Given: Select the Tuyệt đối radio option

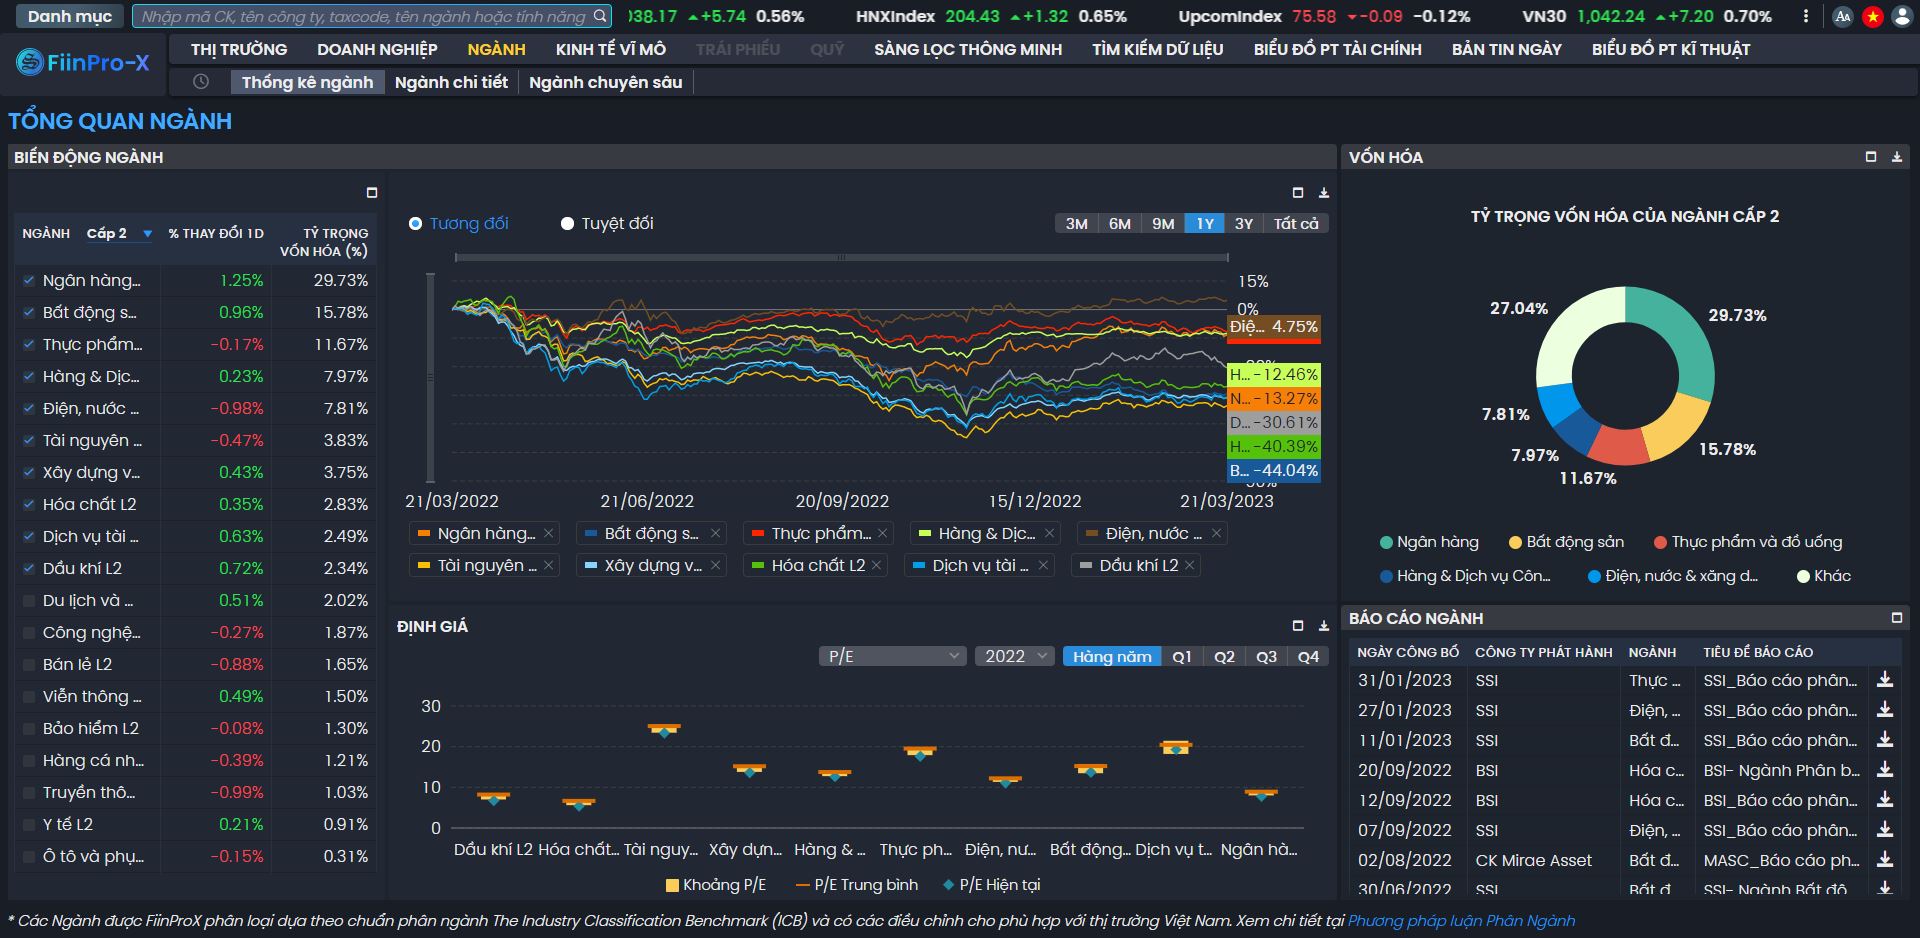Looking at the screenshot, I should click(568, 224).
